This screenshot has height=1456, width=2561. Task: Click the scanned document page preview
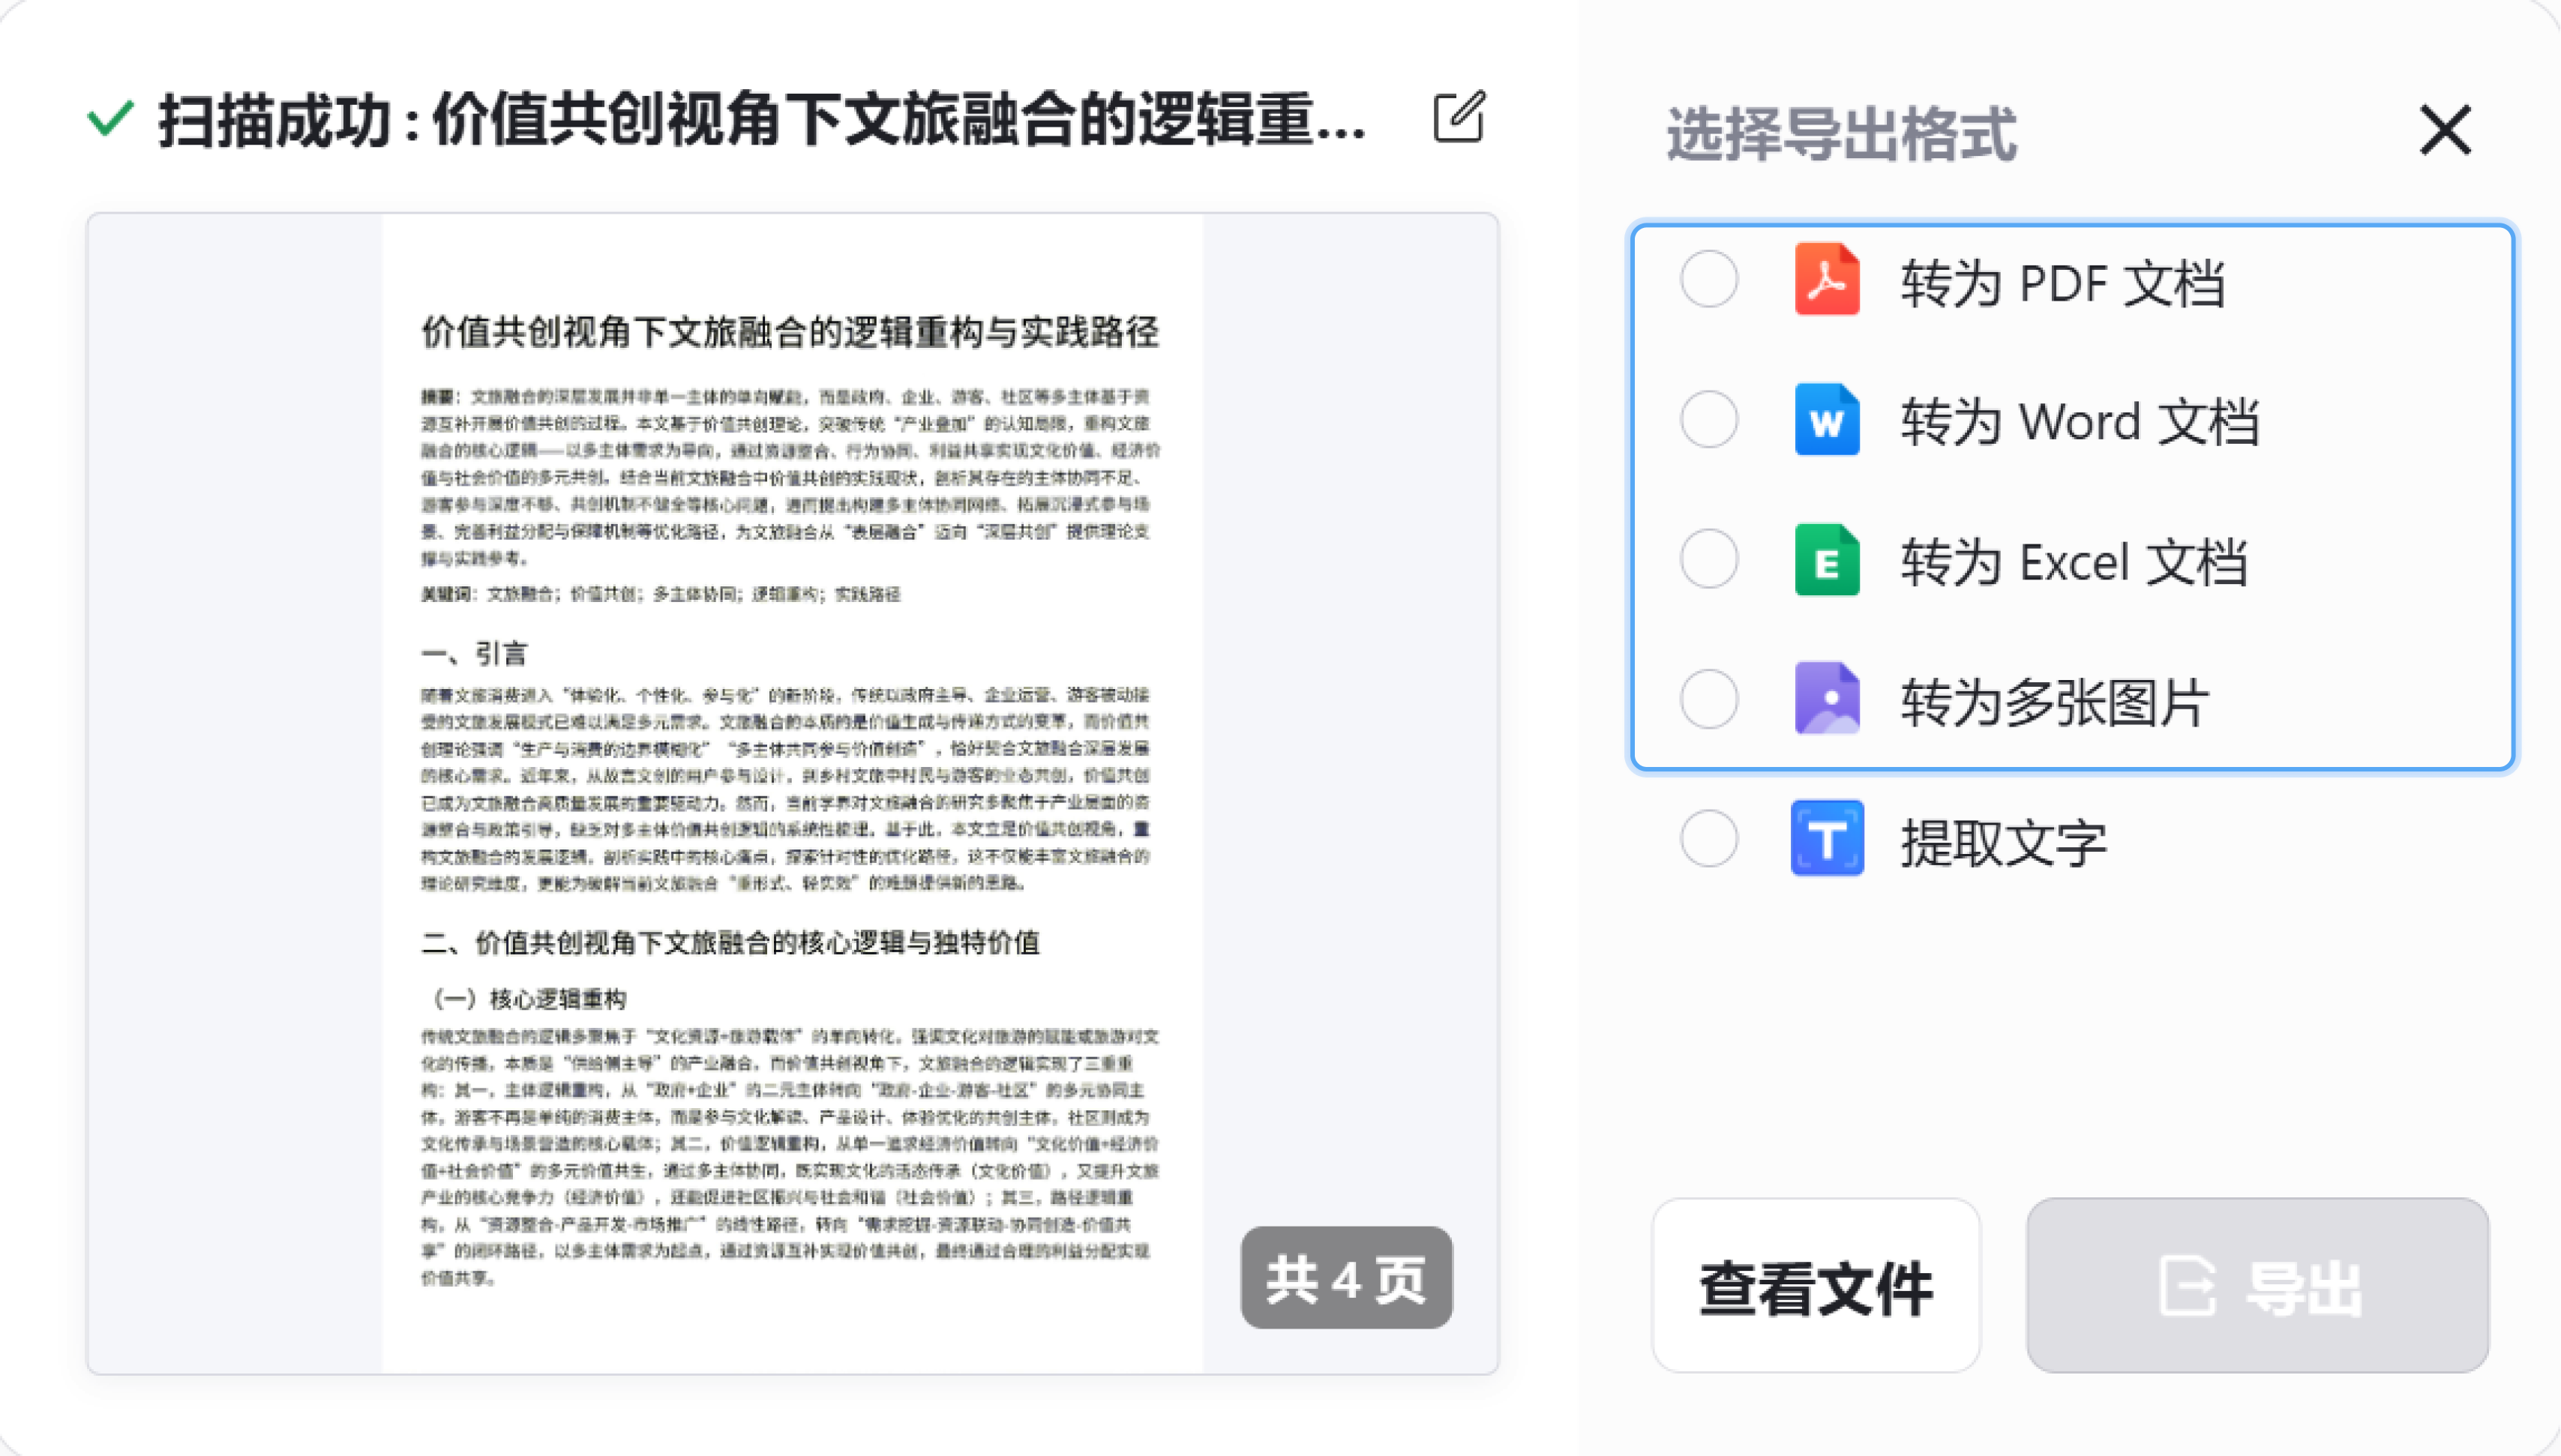[792, 793]
